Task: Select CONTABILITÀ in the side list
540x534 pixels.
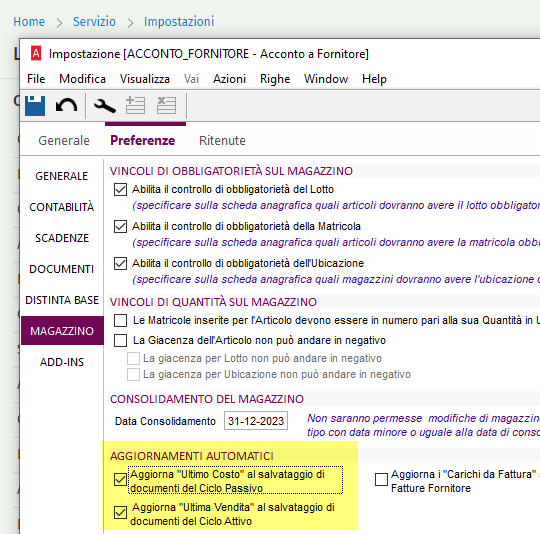Action: (62, 207)
